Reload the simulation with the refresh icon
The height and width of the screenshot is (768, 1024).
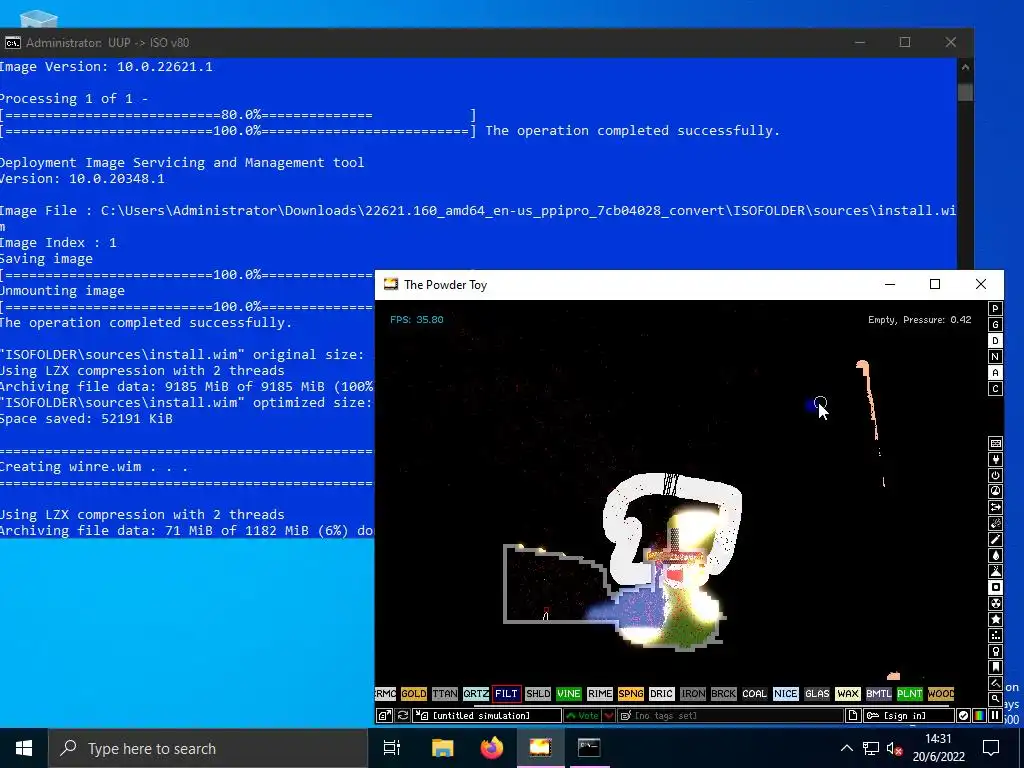click(403, 716)
